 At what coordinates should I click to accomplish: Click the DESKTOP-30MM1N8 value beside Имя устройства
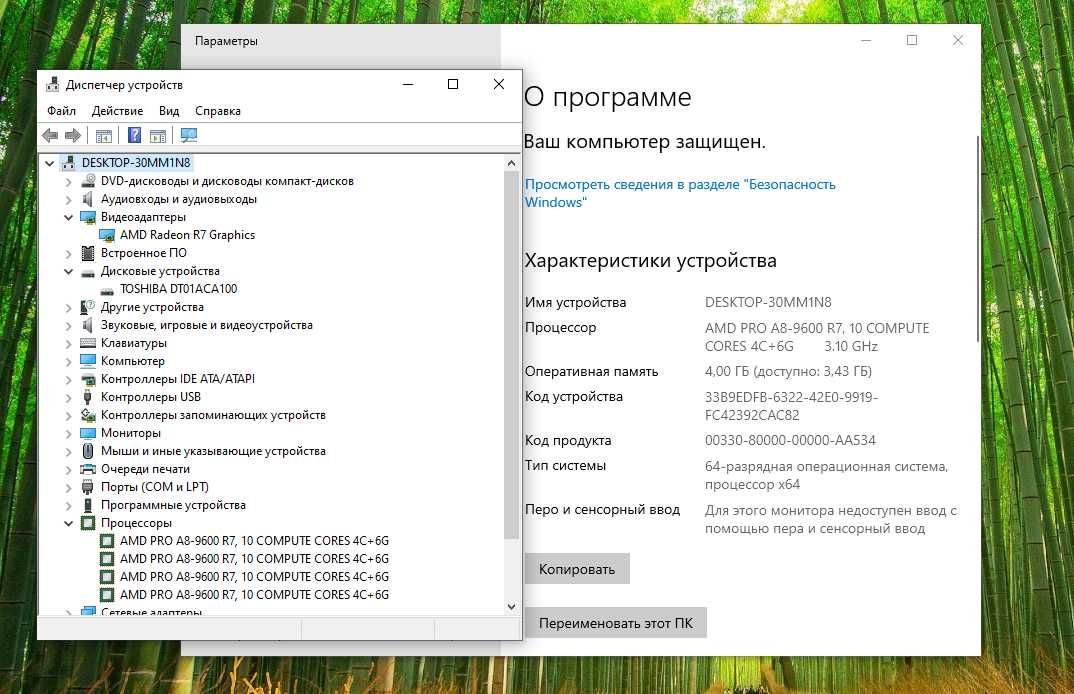click(768, 302)
